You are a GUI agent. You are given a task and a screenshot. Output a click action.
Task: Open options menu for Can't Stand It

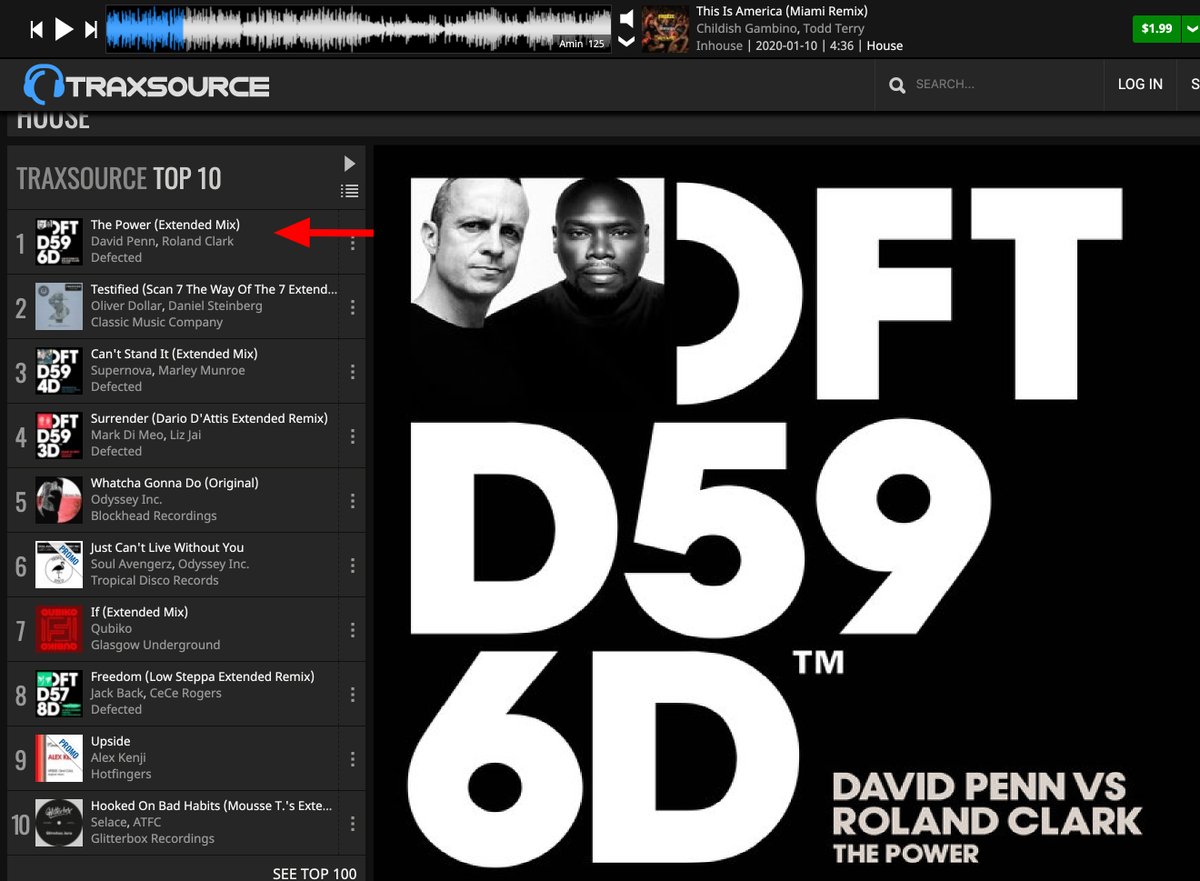click(x=353, y=371)
